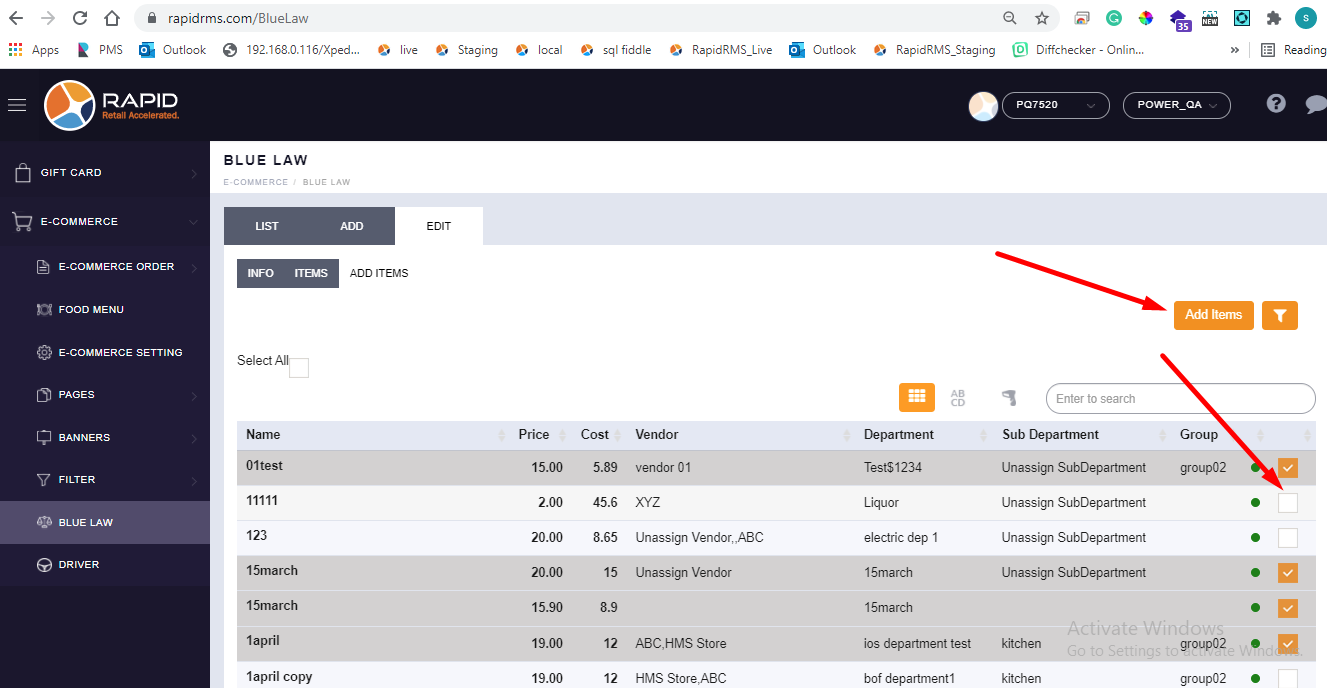Click the orange filter funnel icon
The height and width of the screenshot is (688, 1327).
click(1279, 315)
